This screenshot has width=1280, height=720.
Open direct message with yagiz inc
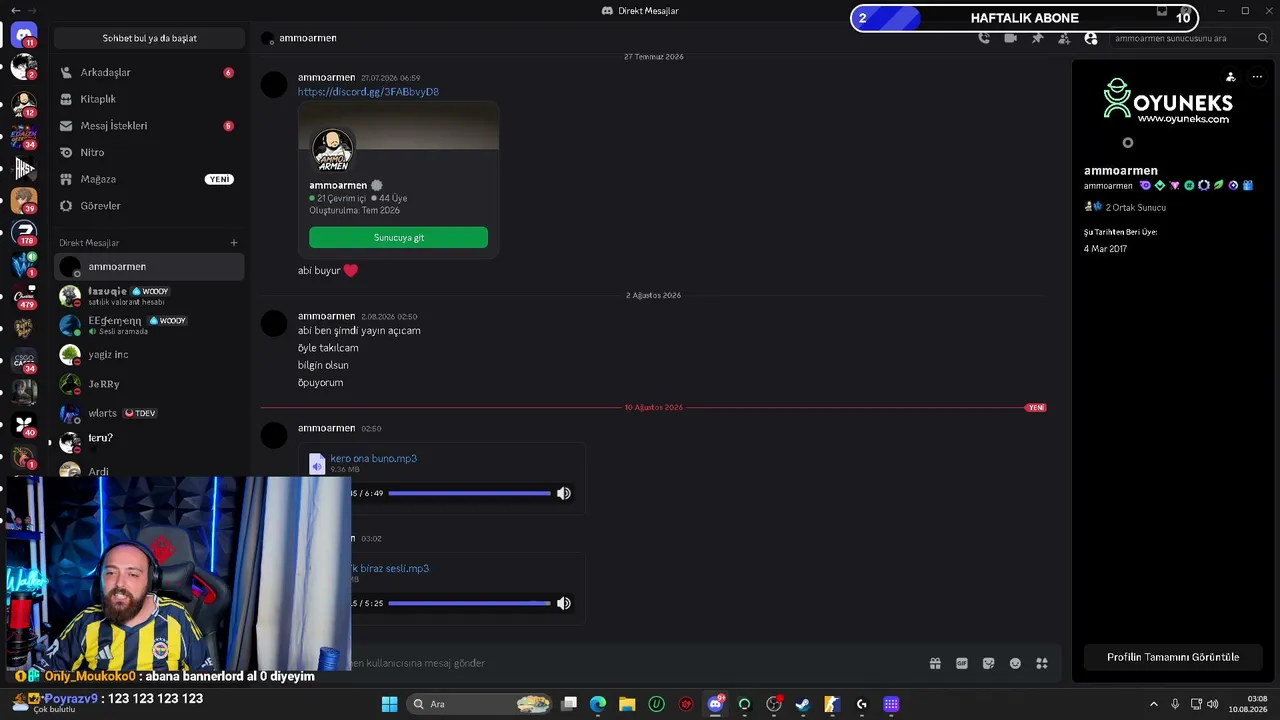pyautogui.click(x=149, y=355)
